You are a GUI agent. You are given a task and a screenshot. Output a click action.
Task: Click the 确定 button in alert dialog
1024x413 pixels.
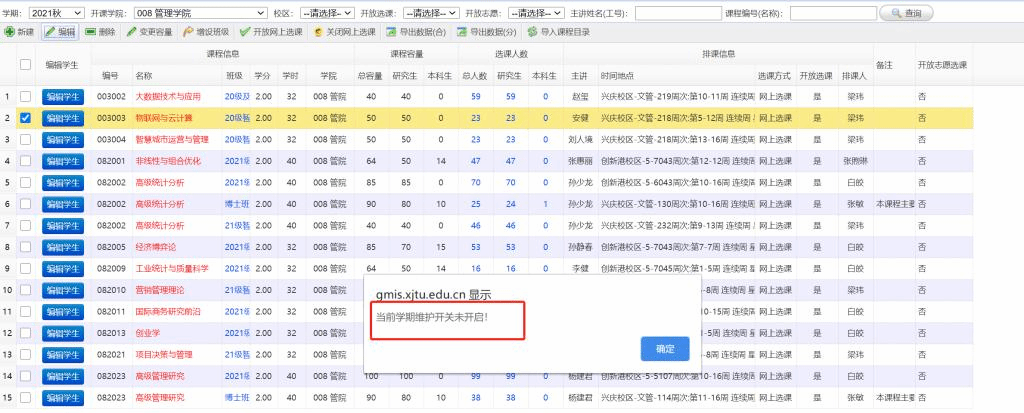pos(664,349)
